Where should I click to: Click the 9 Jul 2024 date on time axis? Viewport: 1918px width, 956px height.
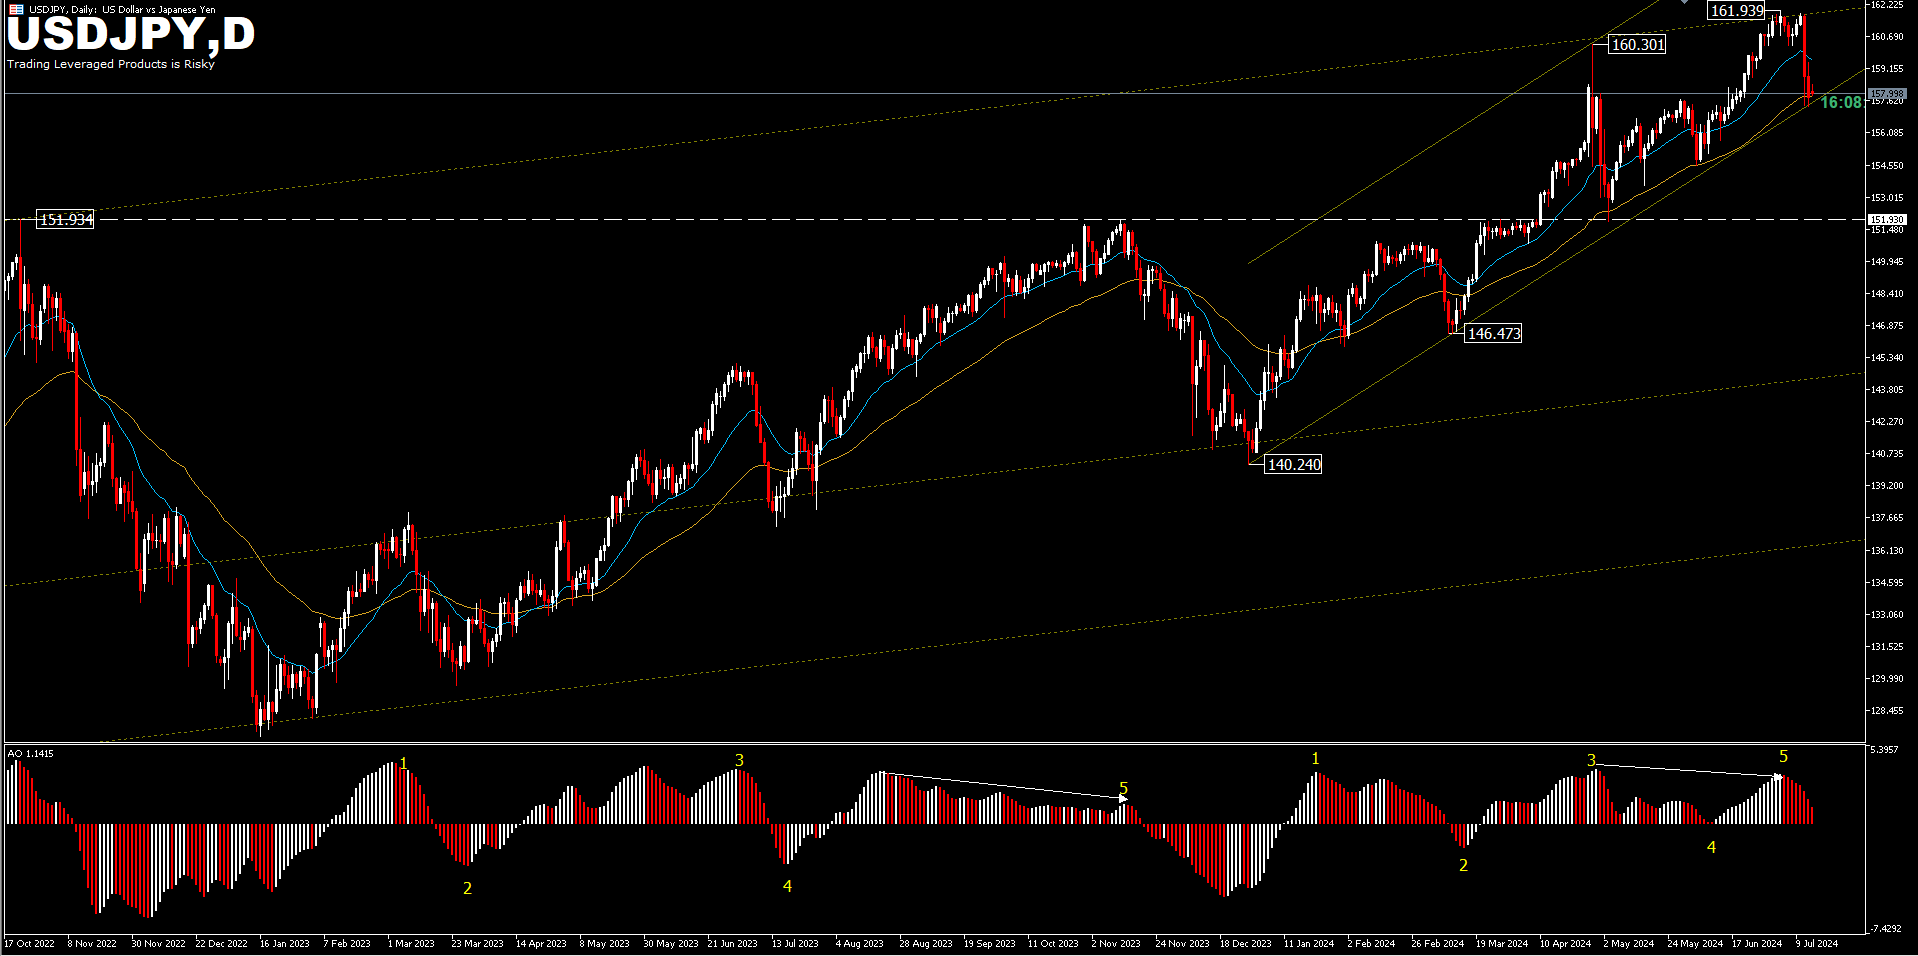tap(1816, 943)
